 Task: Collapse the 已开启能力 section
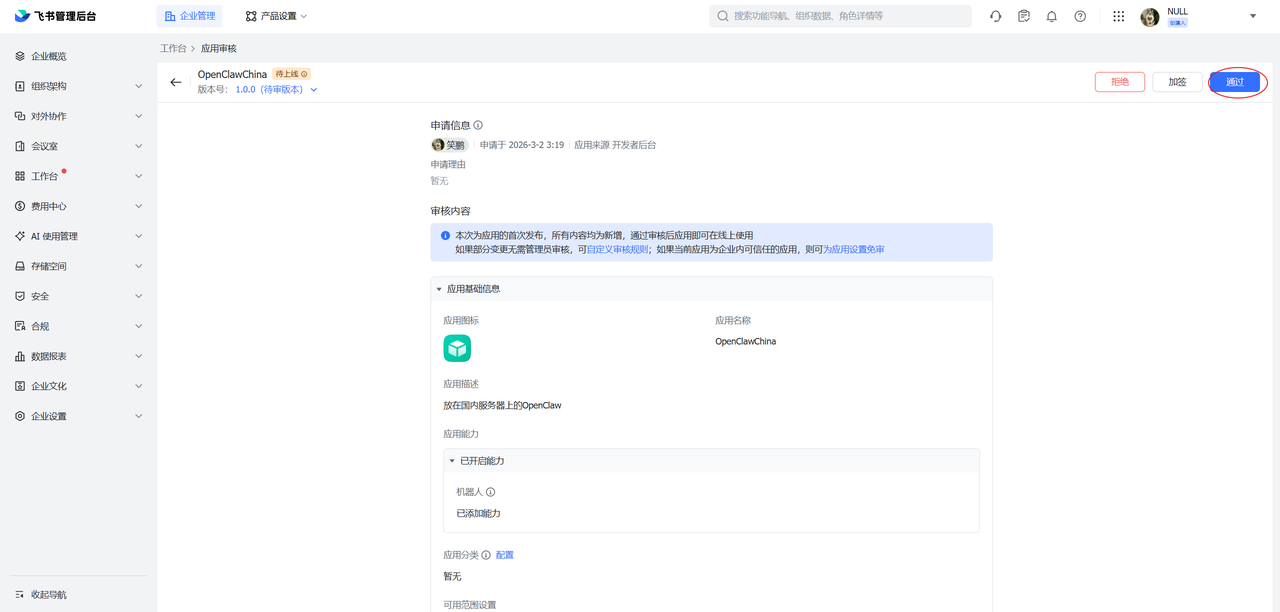(452, 461)
